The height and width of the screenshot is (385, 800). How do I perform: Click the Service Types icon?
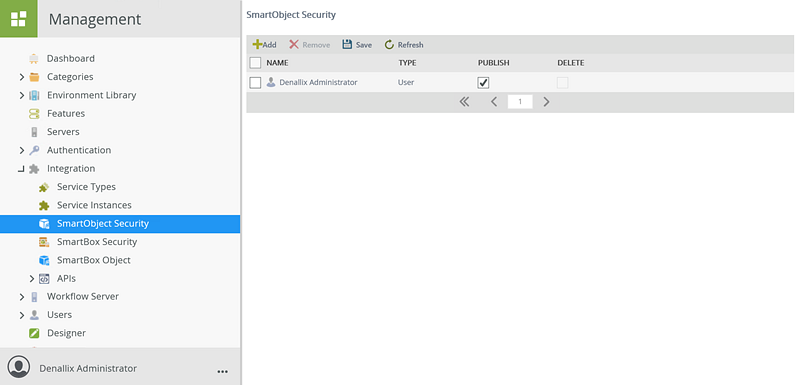click(44, 187)
